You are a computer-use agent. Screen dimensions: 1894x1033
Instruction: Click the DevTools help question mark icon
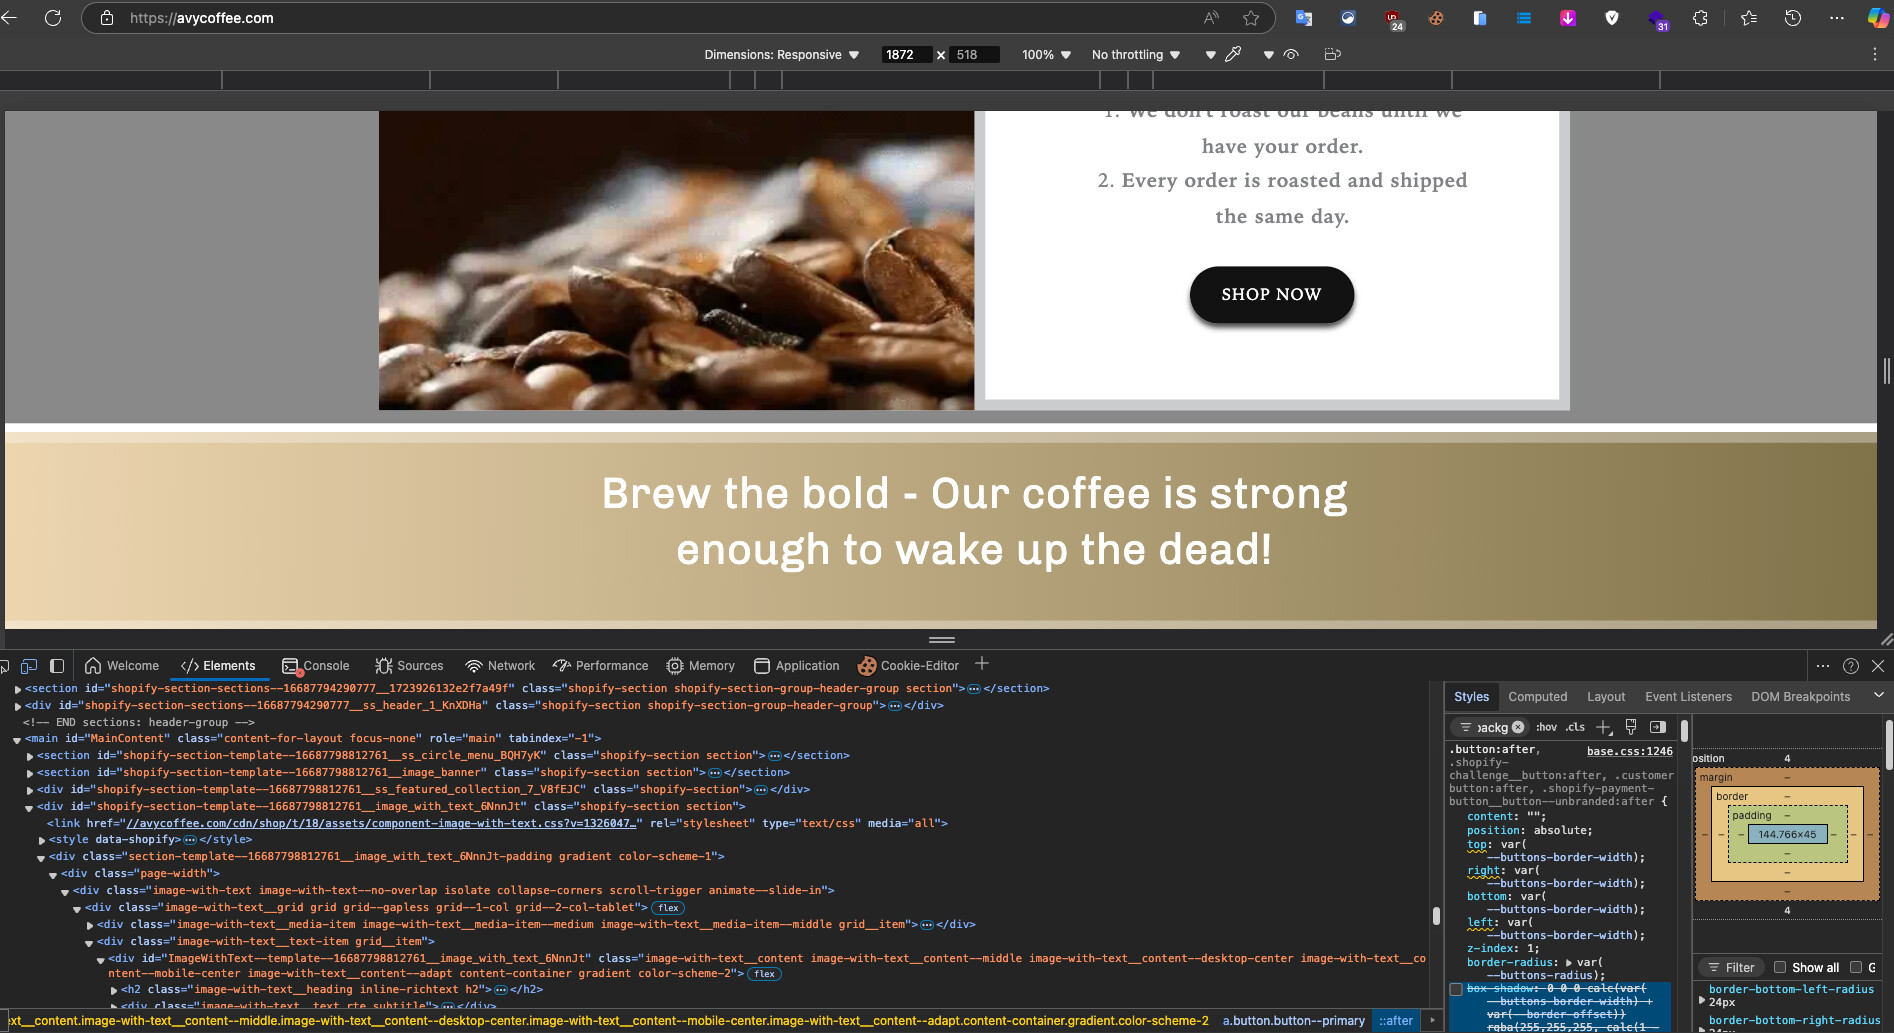[x=1851, y=666]
